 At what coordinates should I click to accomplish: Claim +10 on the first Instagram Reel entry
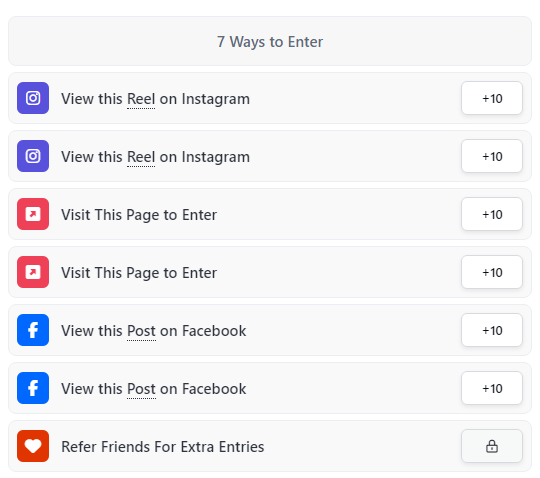492,98
